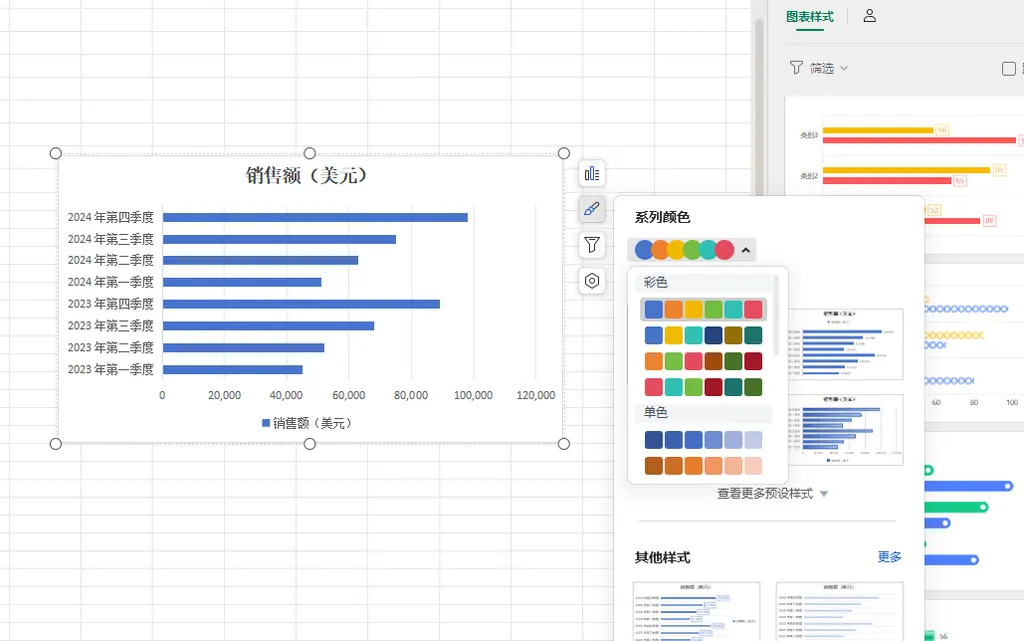Collapse the 系列颜色 color palette dropdown
Viewport: 1024px width, 641px height.
click(747, 250)
